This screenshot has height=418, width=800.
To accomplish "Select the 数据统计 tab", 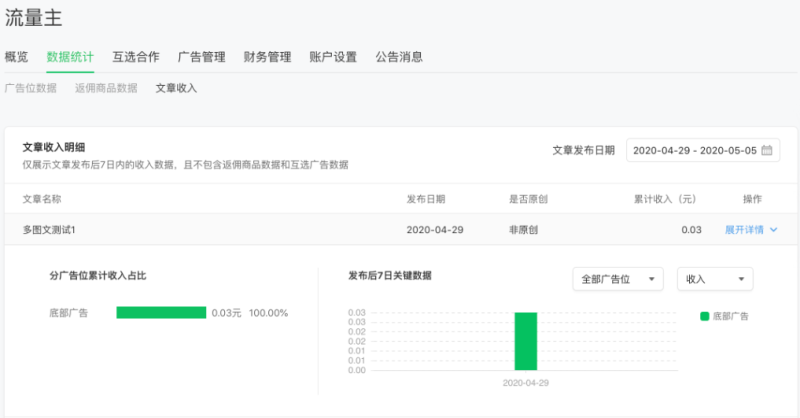I will [70, 57].
